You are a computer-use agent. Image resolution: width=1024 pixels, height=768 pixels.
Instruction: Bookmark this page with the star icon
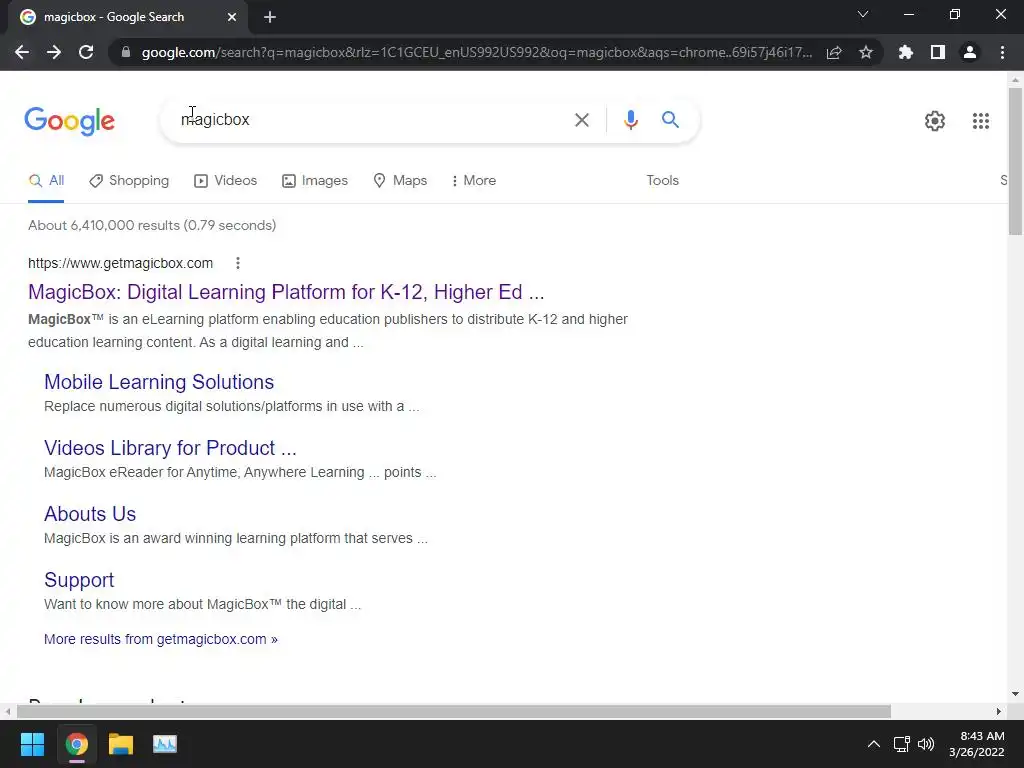pyautogui.click(x=866, y=52)
